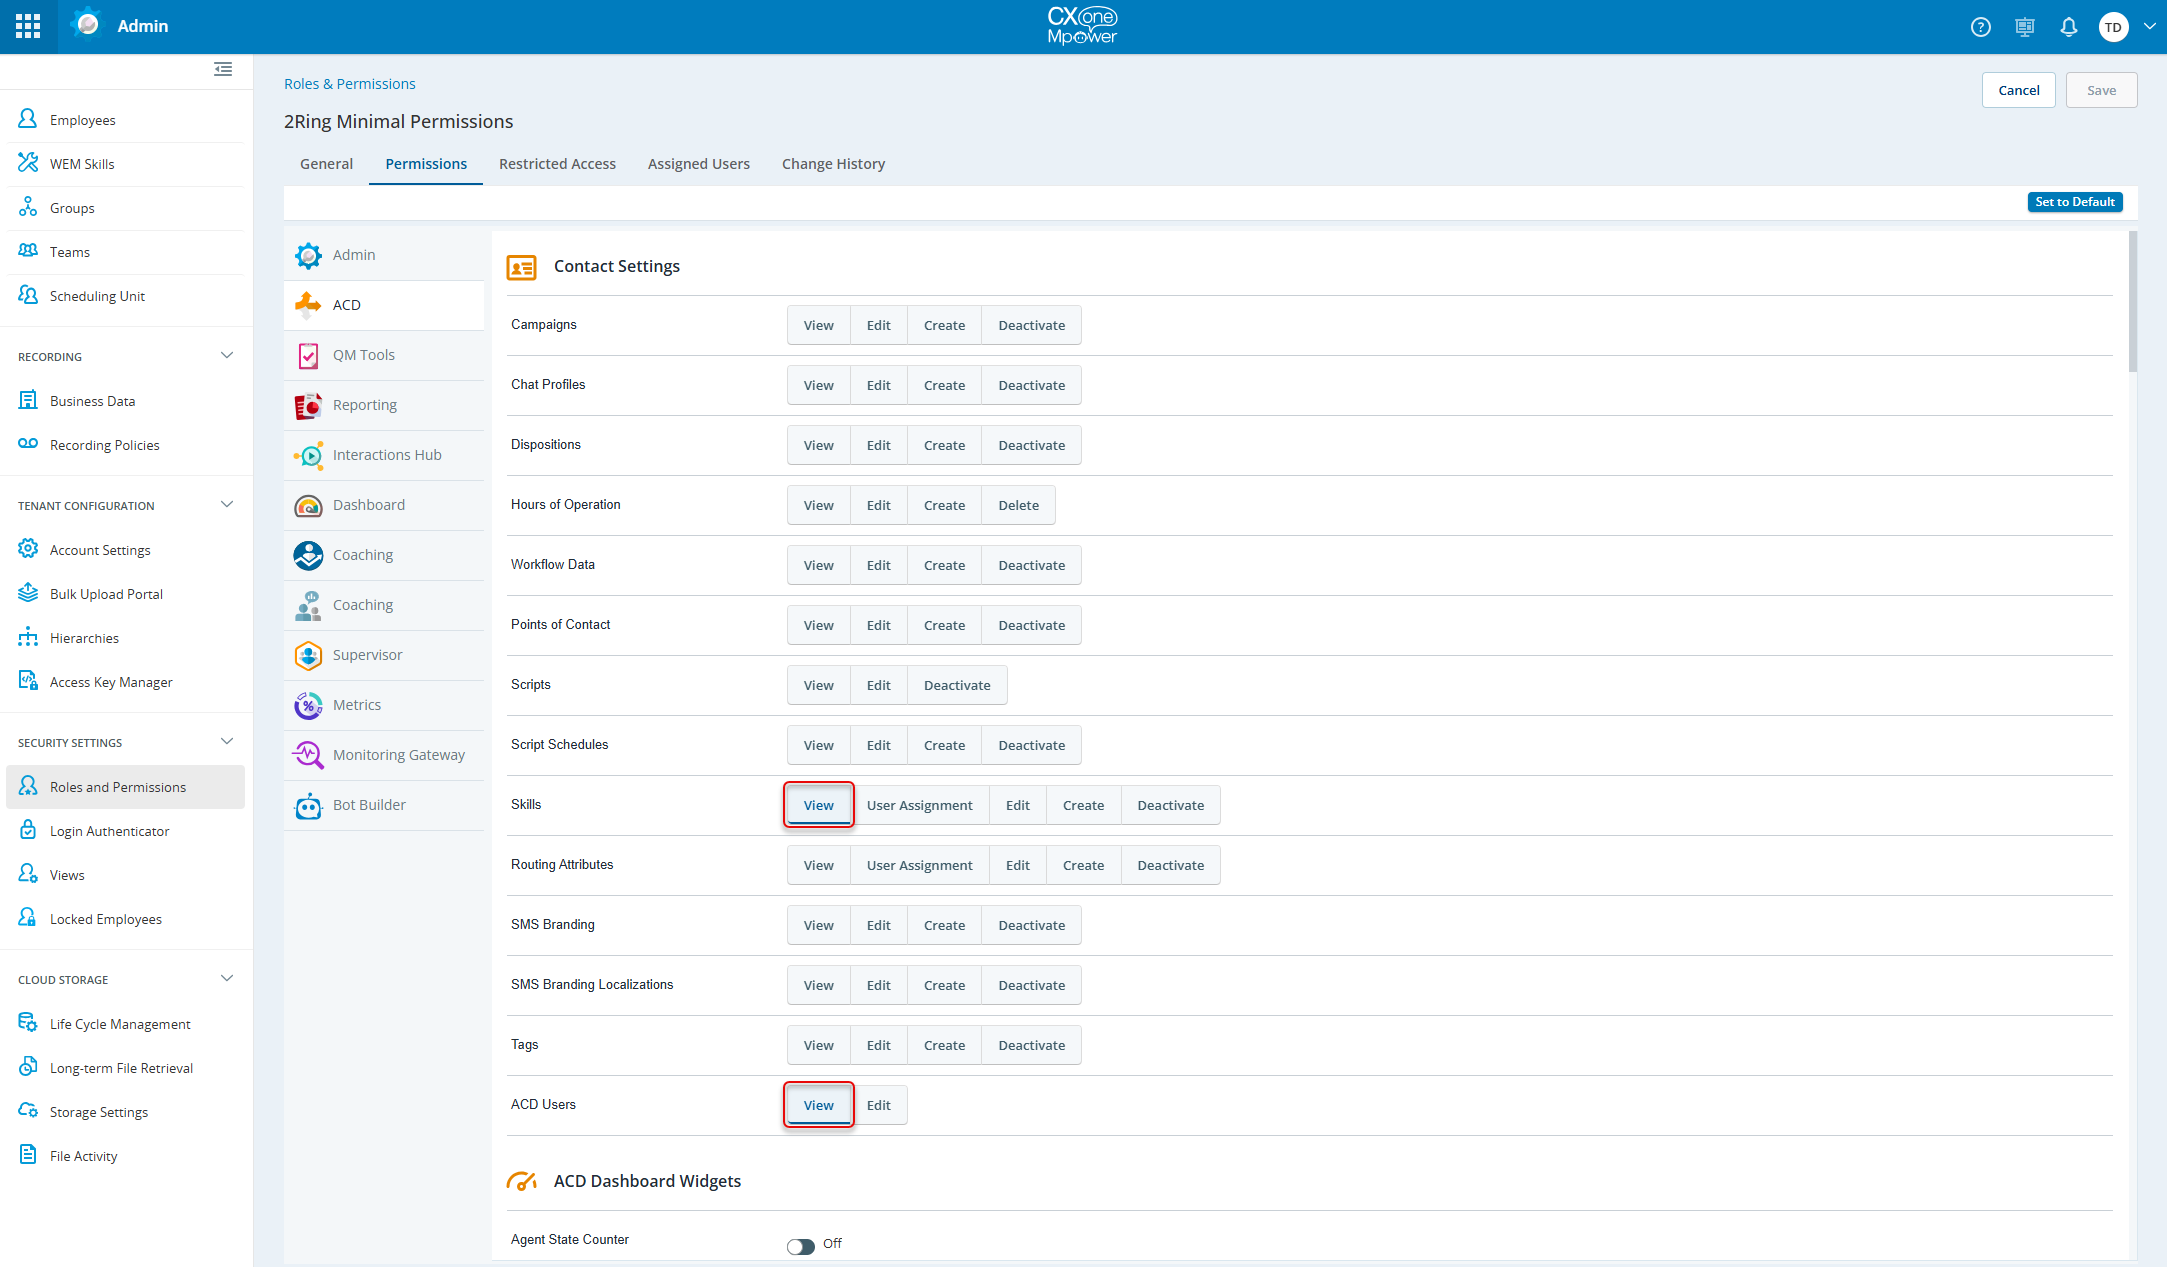Select the ACD permissions category row
The width and height of the screenshot is (2167, 1267).
pyautogui.click(x=384, y=305)
